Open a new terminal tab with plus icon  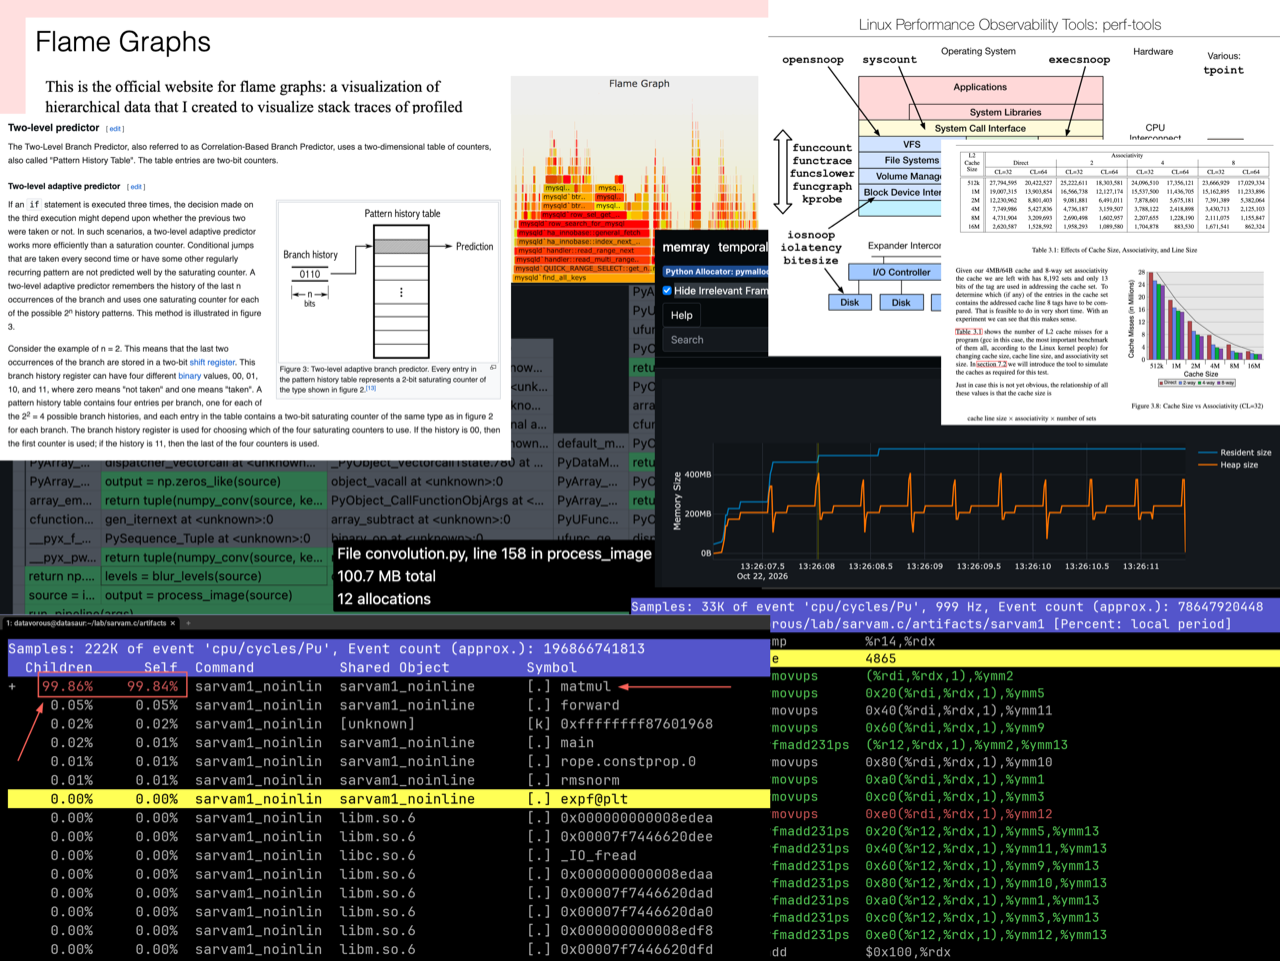[x=188, y=623]
